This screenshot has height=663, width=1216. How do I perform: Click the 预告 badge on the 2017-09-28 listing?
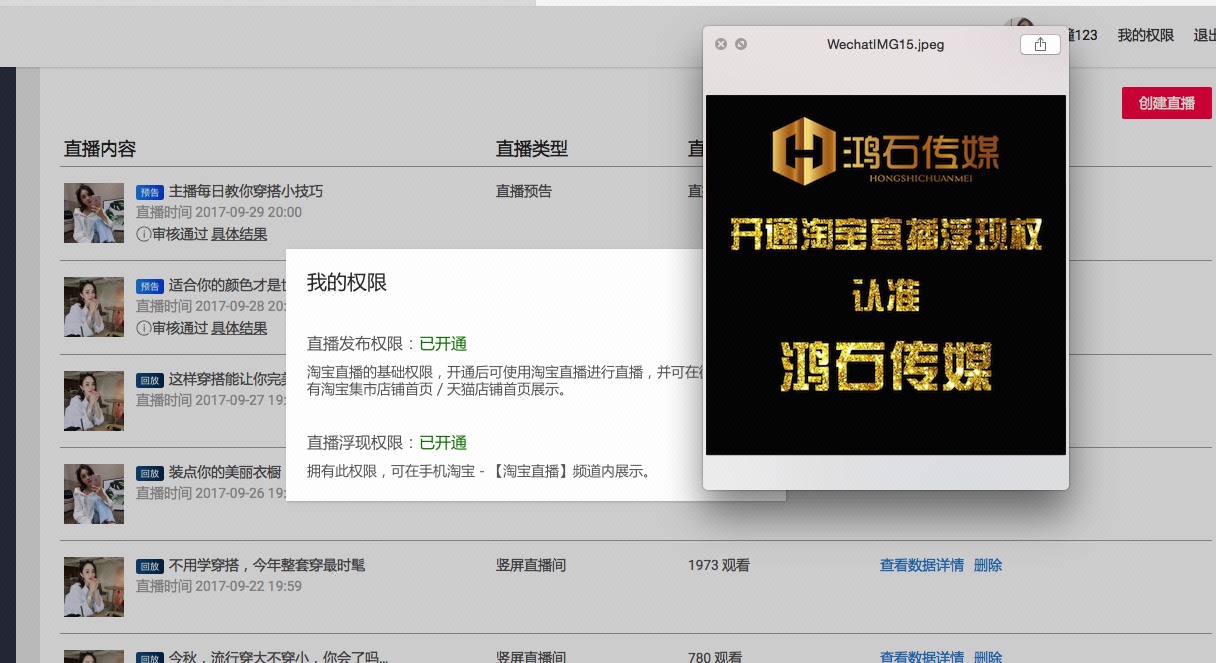click(x=150, y=286)
